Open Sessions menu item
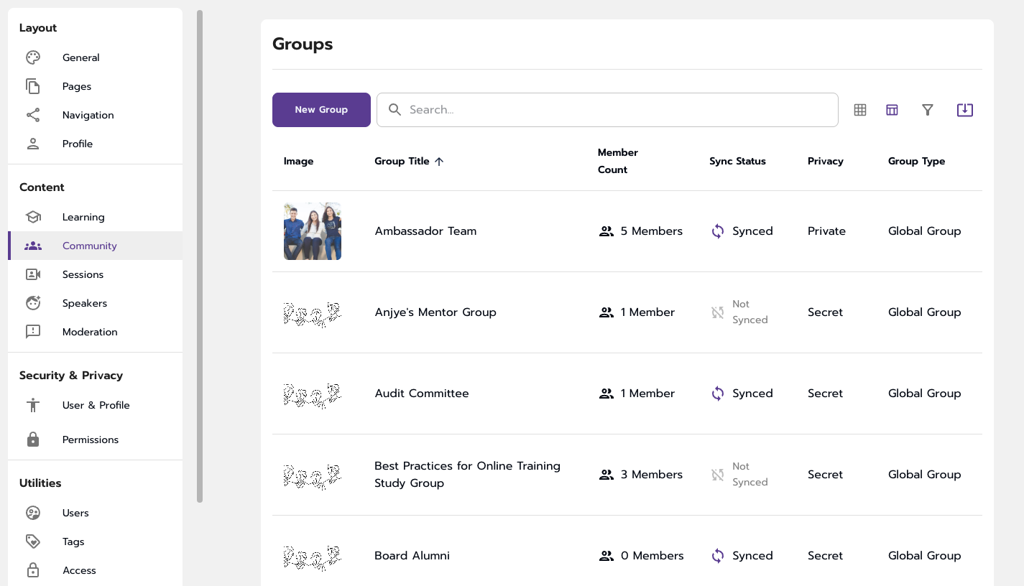The height and width of the screenshot is (586, 1024). (95, 274)
